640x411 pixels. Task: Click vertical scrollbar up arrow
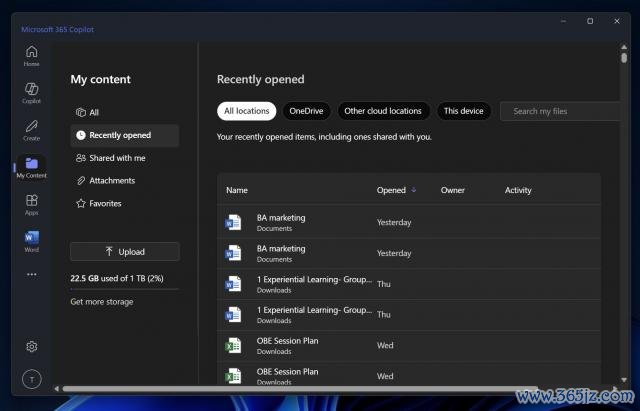(x=624, y=47)
